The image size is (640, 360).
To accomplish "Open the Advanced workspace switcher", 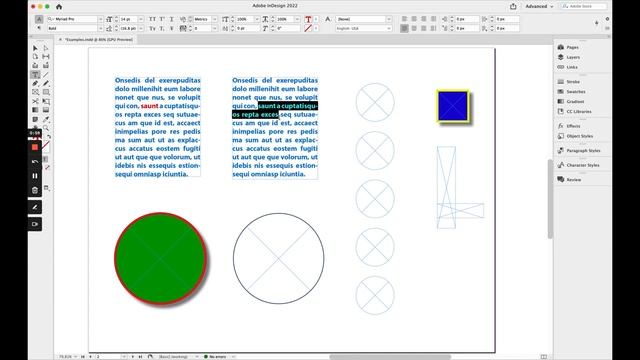I will pyautogui.click(x=539, y=7).
